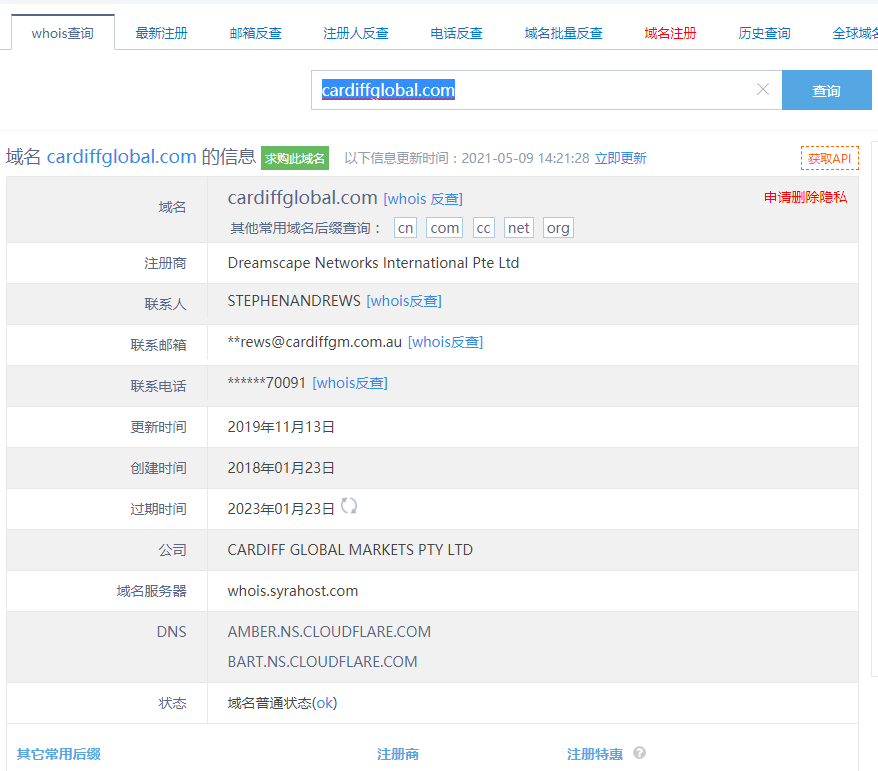This screenshot has height=771, width=878.
Task: Switch to the 历史查询 tab
Action: pos(764,33)
